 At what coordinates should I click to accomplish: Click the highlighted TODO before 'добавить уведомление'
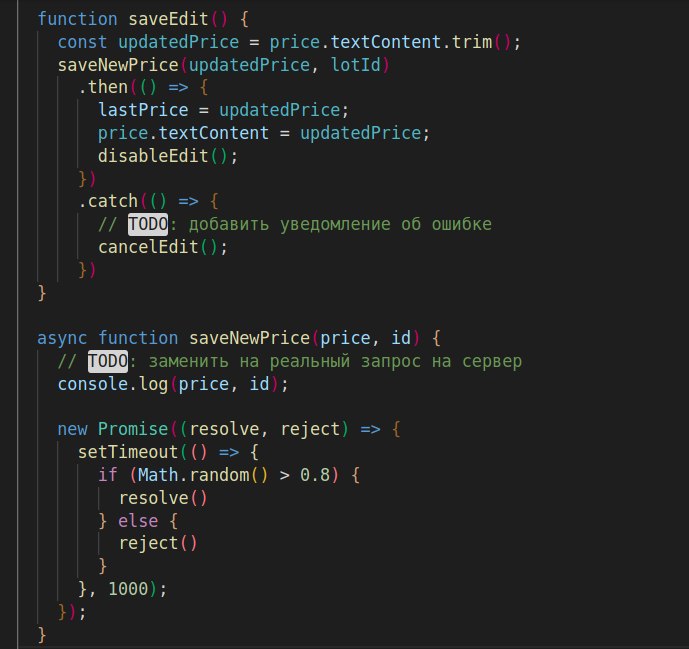point(148,224)
